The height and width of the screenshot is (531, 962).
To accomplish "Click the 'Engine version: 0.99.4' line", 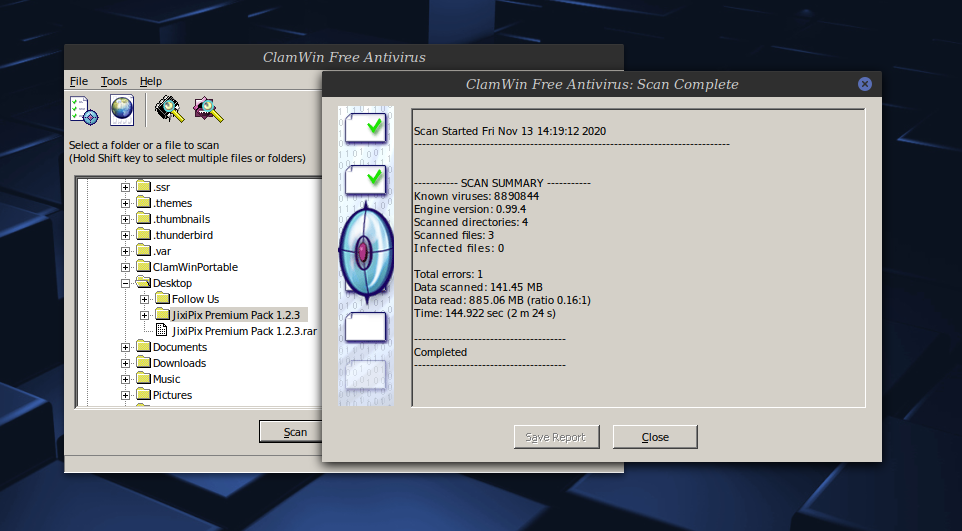I will point(469,209).
